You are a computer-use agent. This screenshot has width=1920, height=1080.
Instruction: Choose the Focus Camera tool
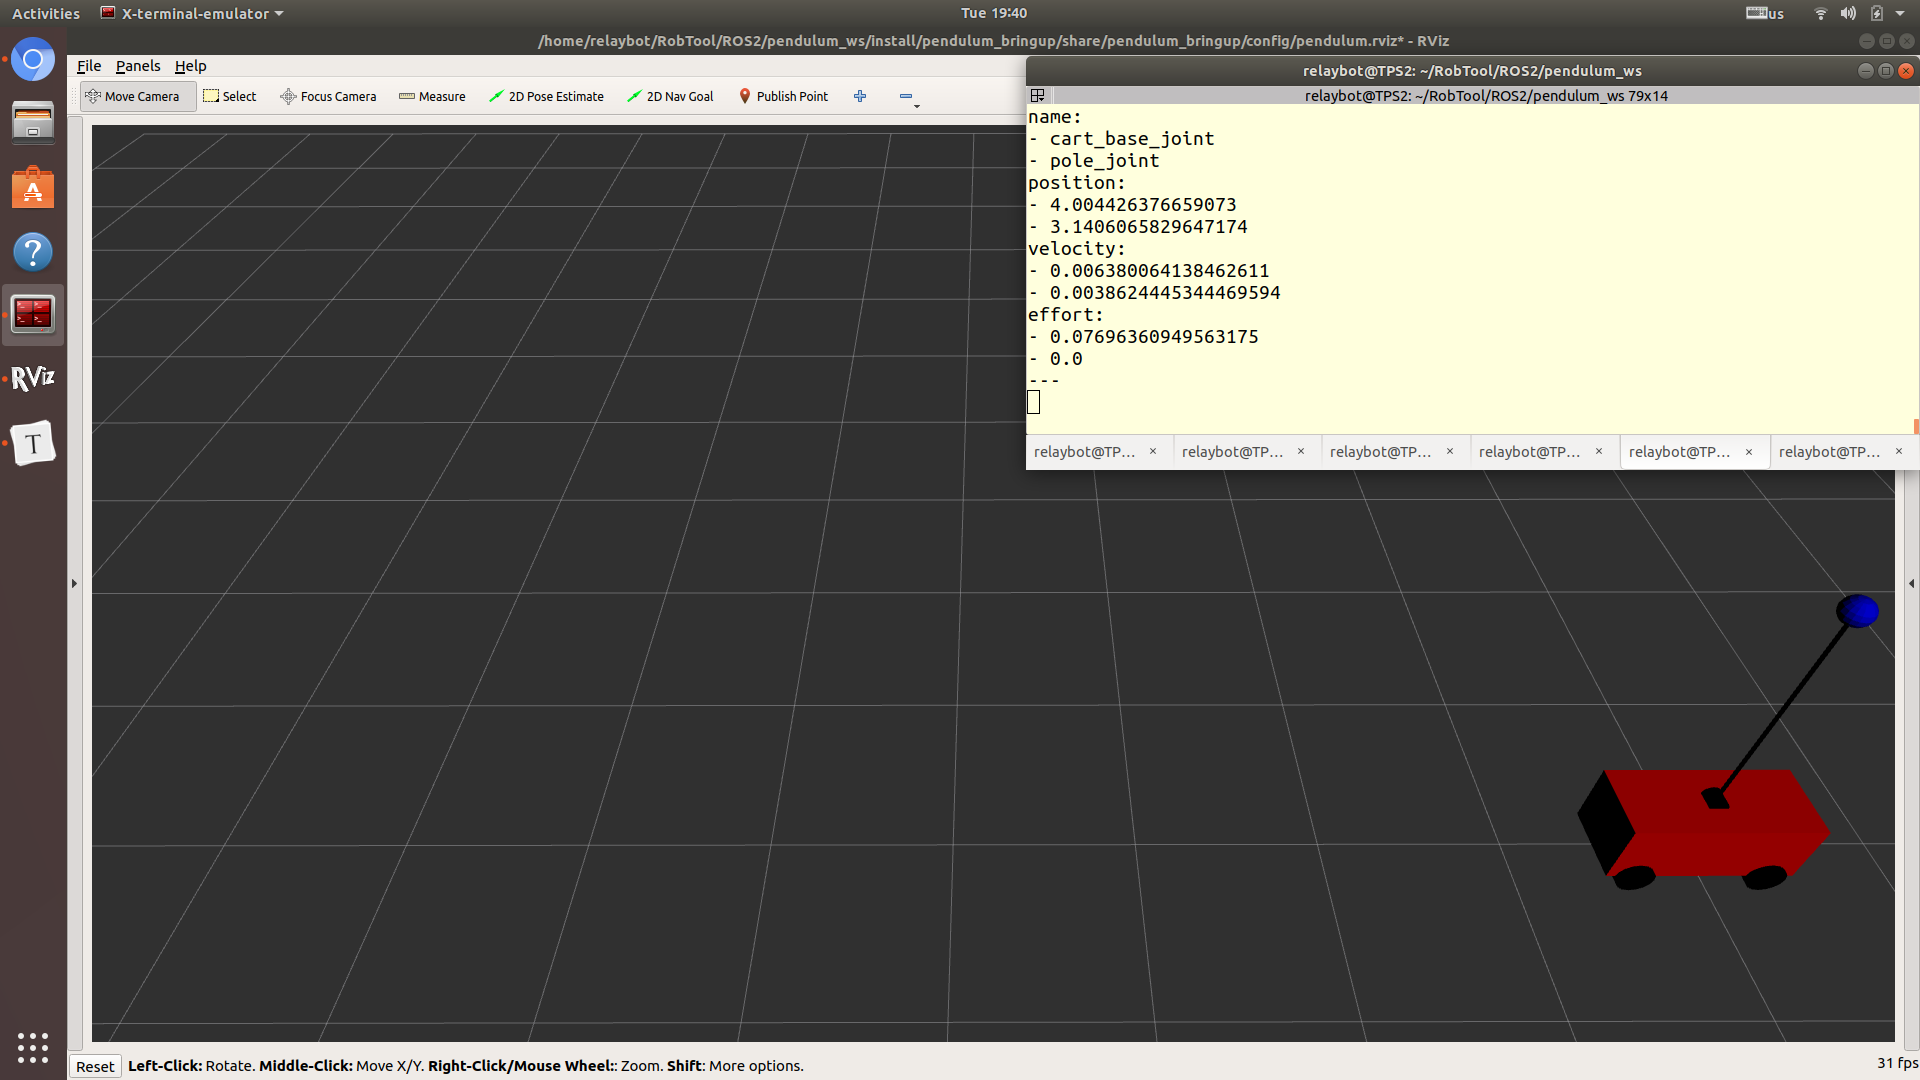328,96
